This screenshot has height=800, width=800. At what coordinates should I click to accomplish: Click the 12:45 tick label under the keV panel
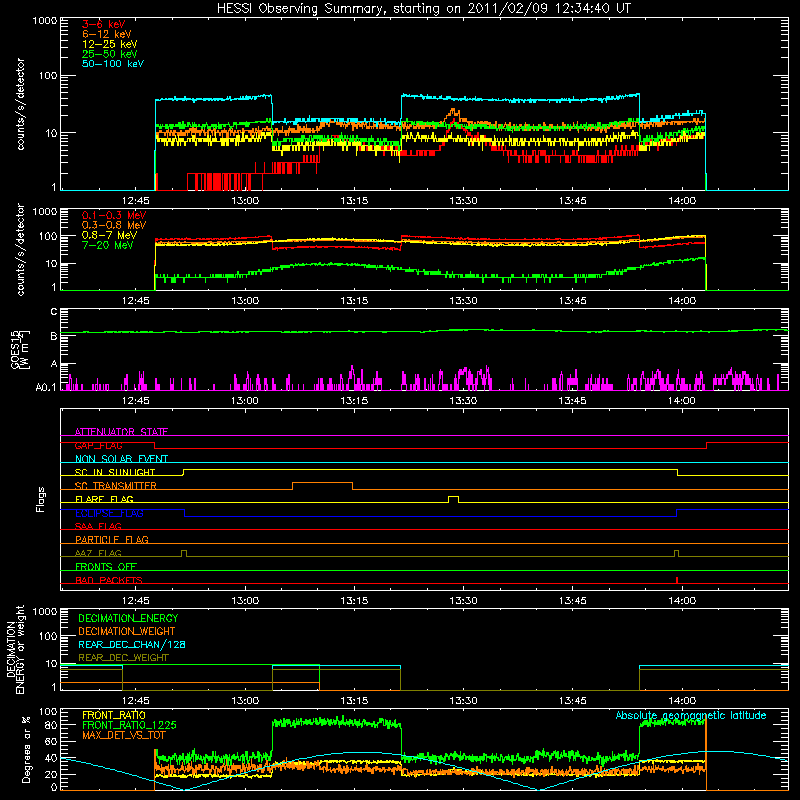point(136,201)
